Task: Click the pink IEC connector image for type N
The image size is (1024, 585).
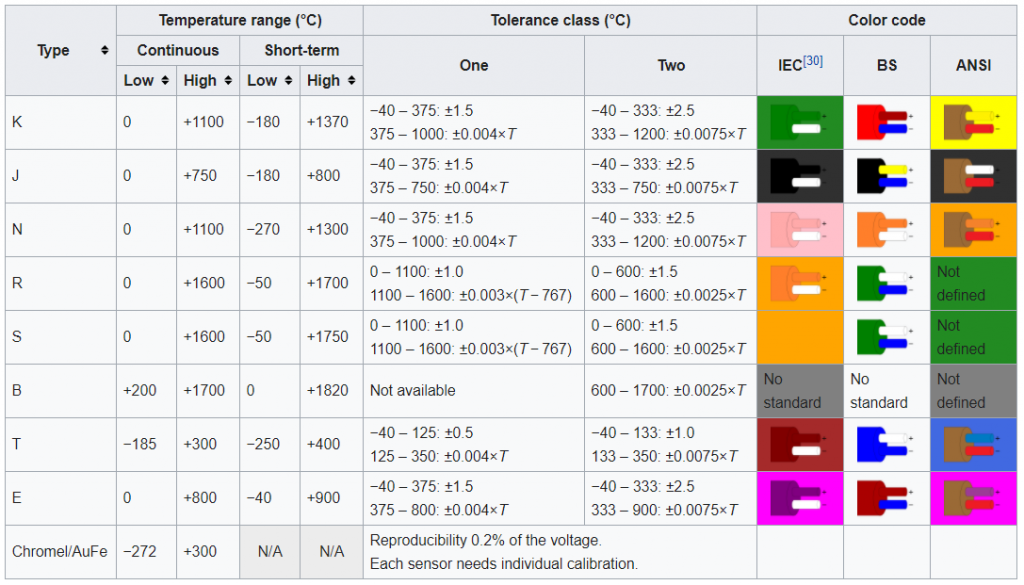Action: (x=800, y=230)
